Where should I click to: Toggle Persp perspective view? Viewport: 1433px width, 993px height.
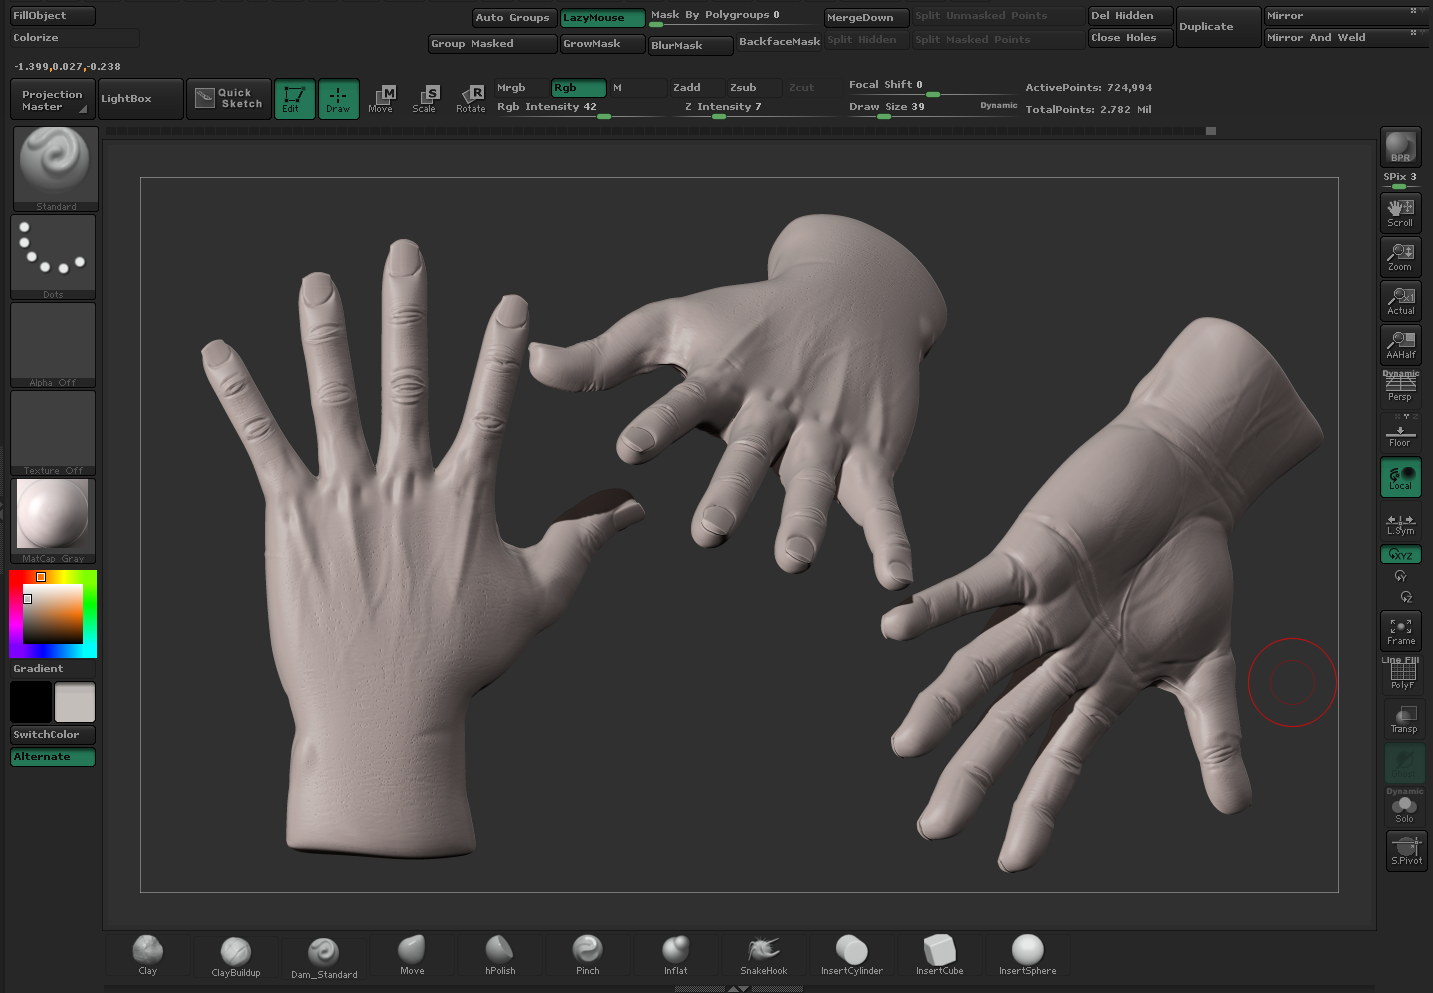1400,387
